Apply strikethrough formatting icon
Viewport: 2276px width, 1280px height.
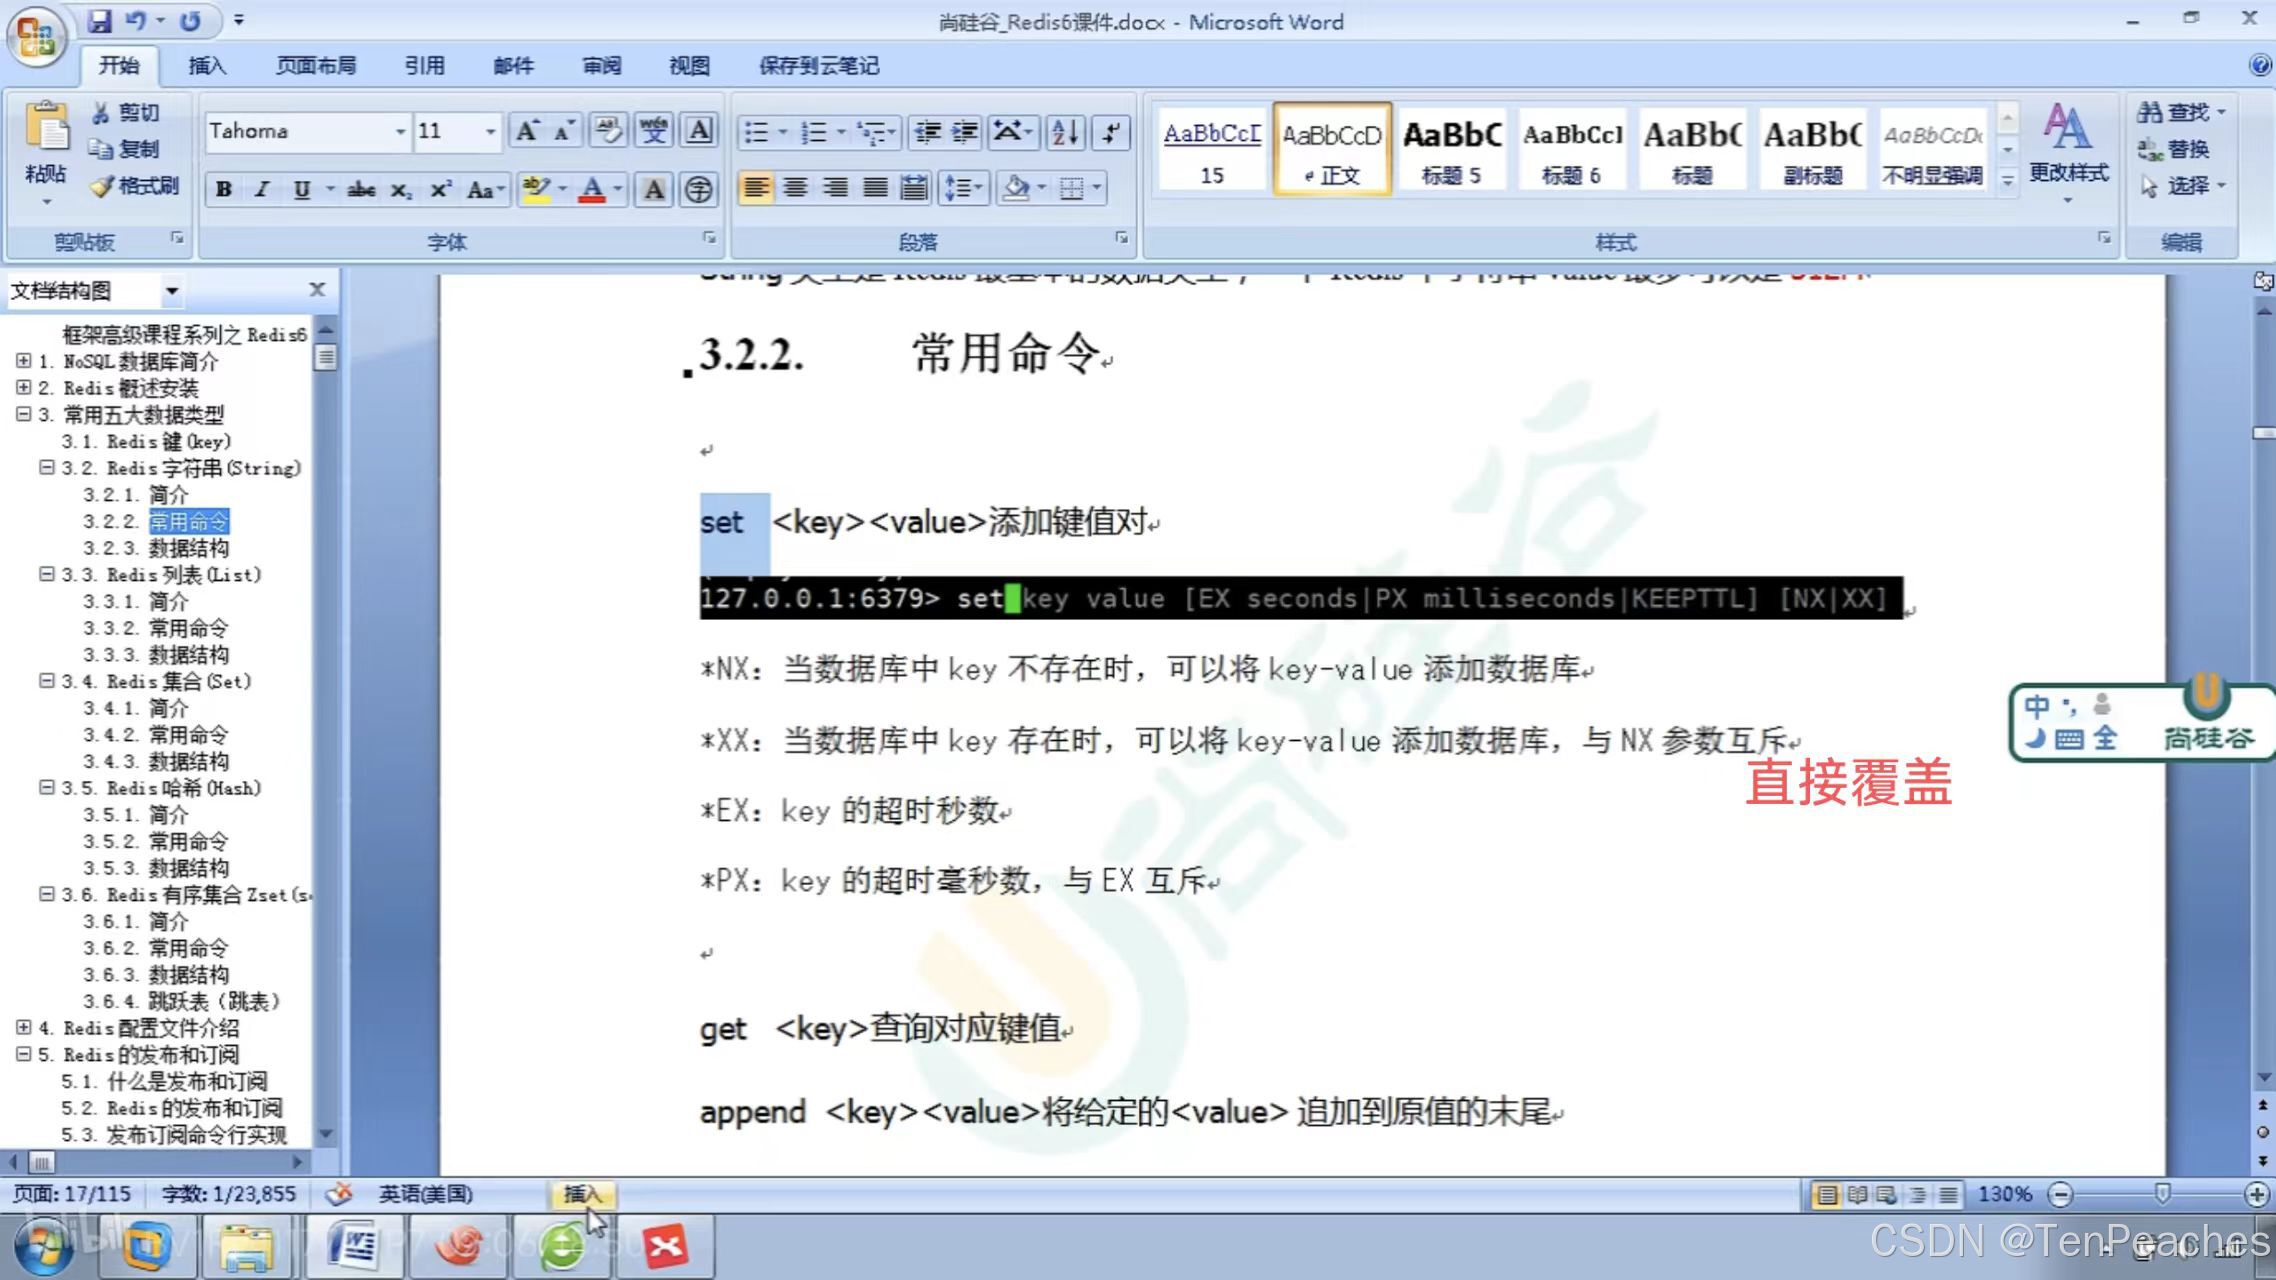pyautogui.click(x=361, y=189)
